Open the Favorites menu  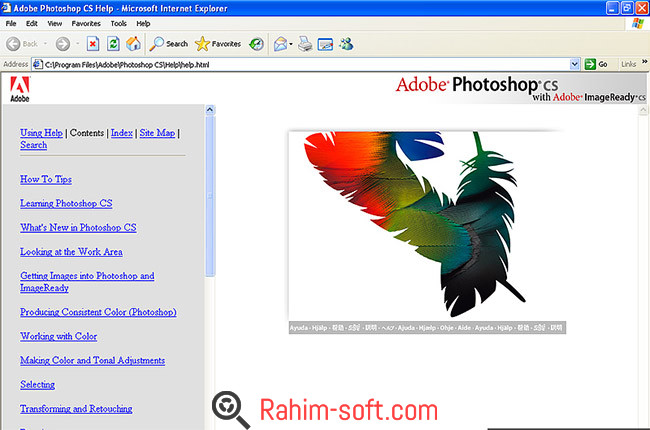click(86, 24)
